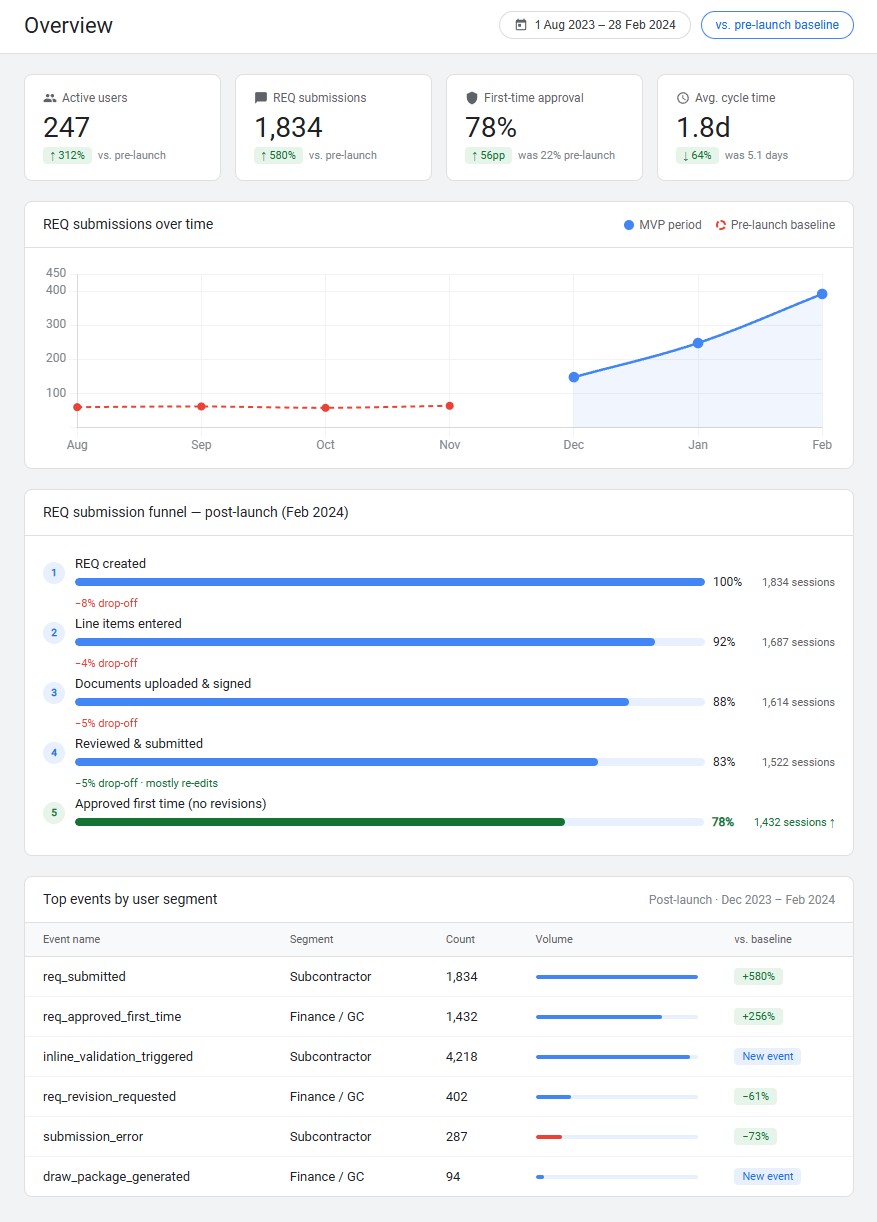Click funnel step 3 number badge
This screenshot has height=1222, width=877.
click(54, 693)
